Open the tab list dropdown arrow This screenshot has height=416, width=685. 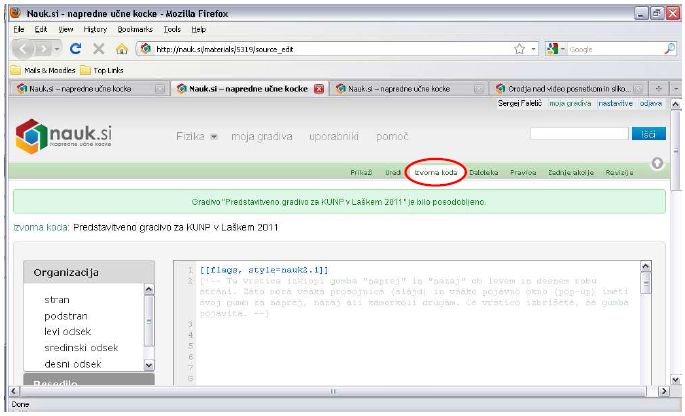pos(674,88)
